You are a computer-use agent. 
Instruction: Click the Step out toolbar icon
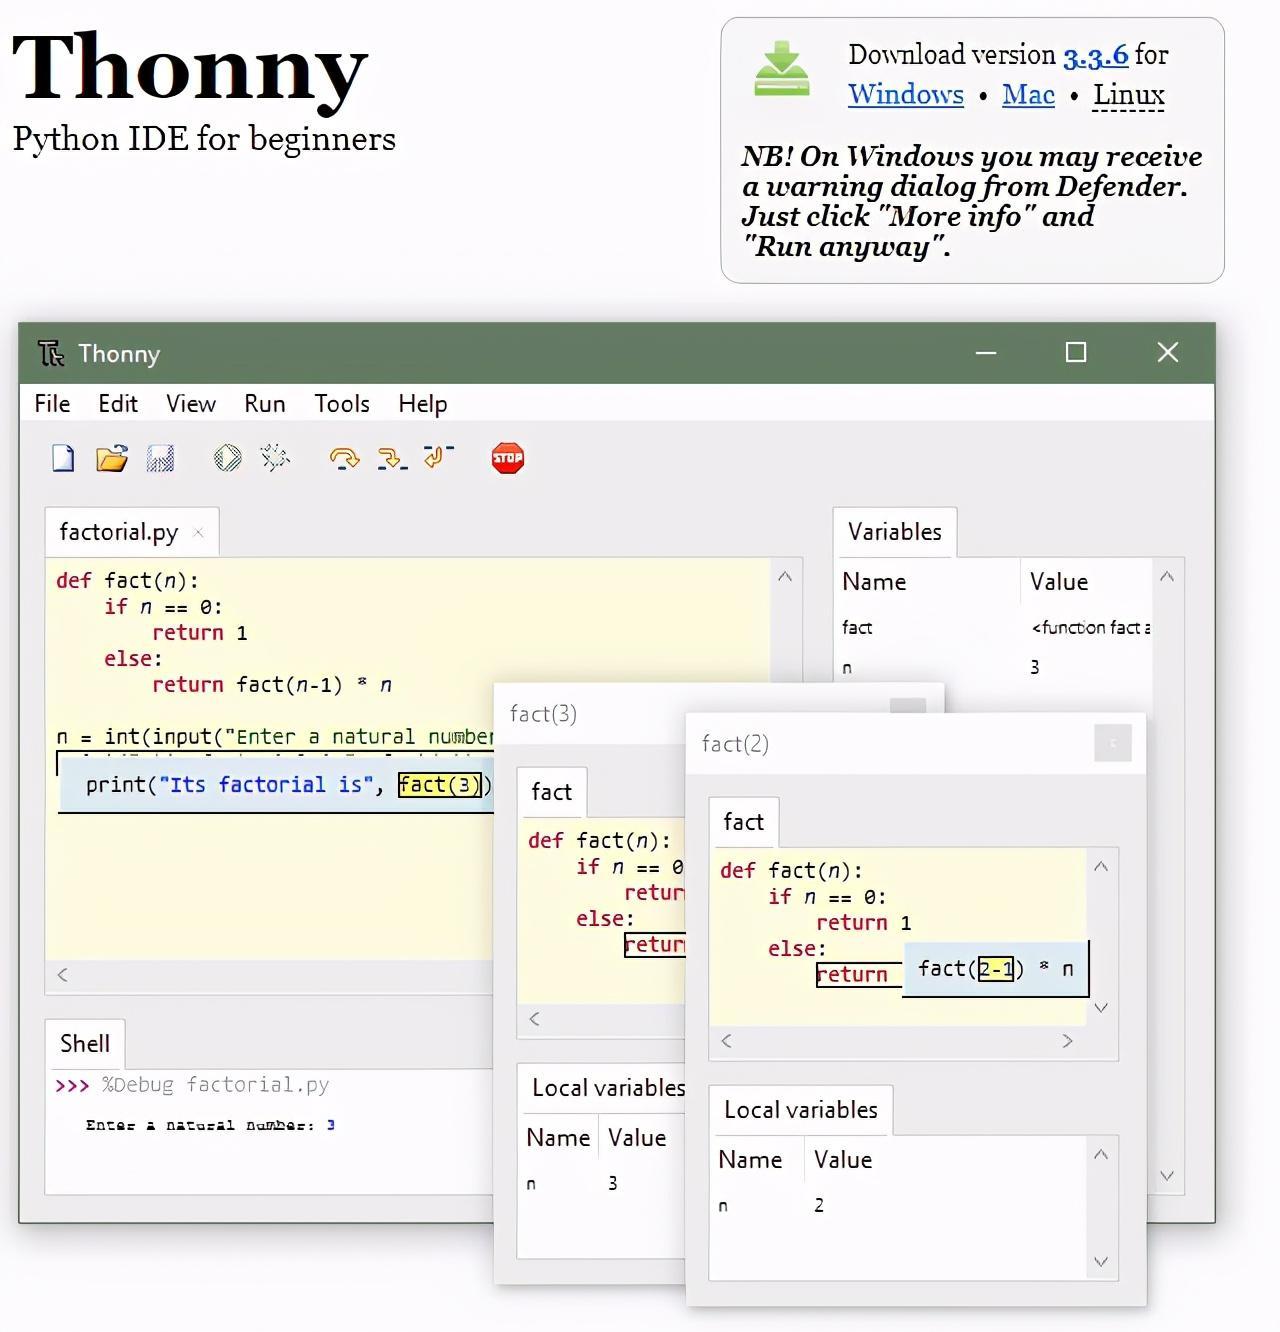pyautogui.click(x=438, y=457)
